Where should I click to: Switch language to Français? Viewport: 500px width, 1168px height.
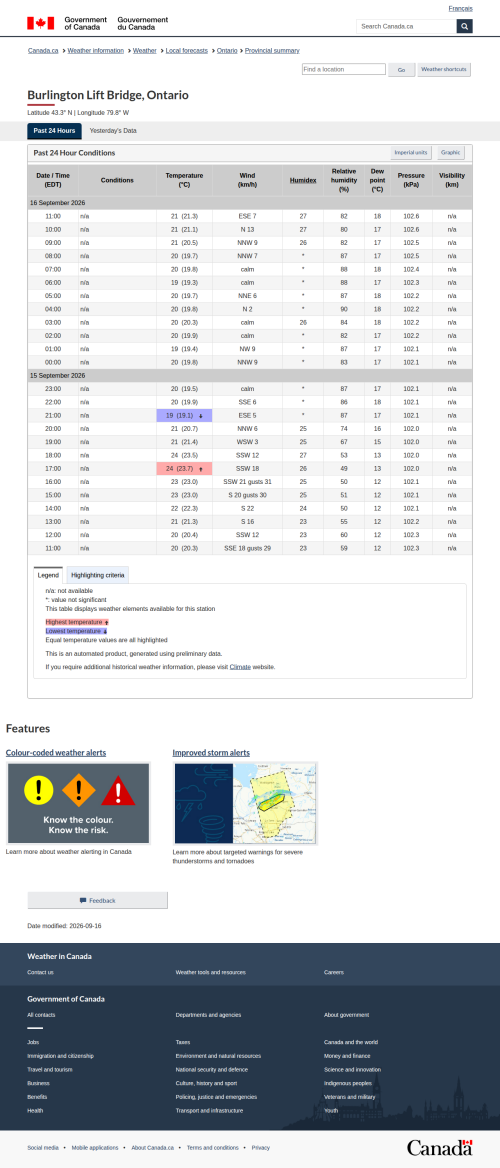(x=460, y=8)
